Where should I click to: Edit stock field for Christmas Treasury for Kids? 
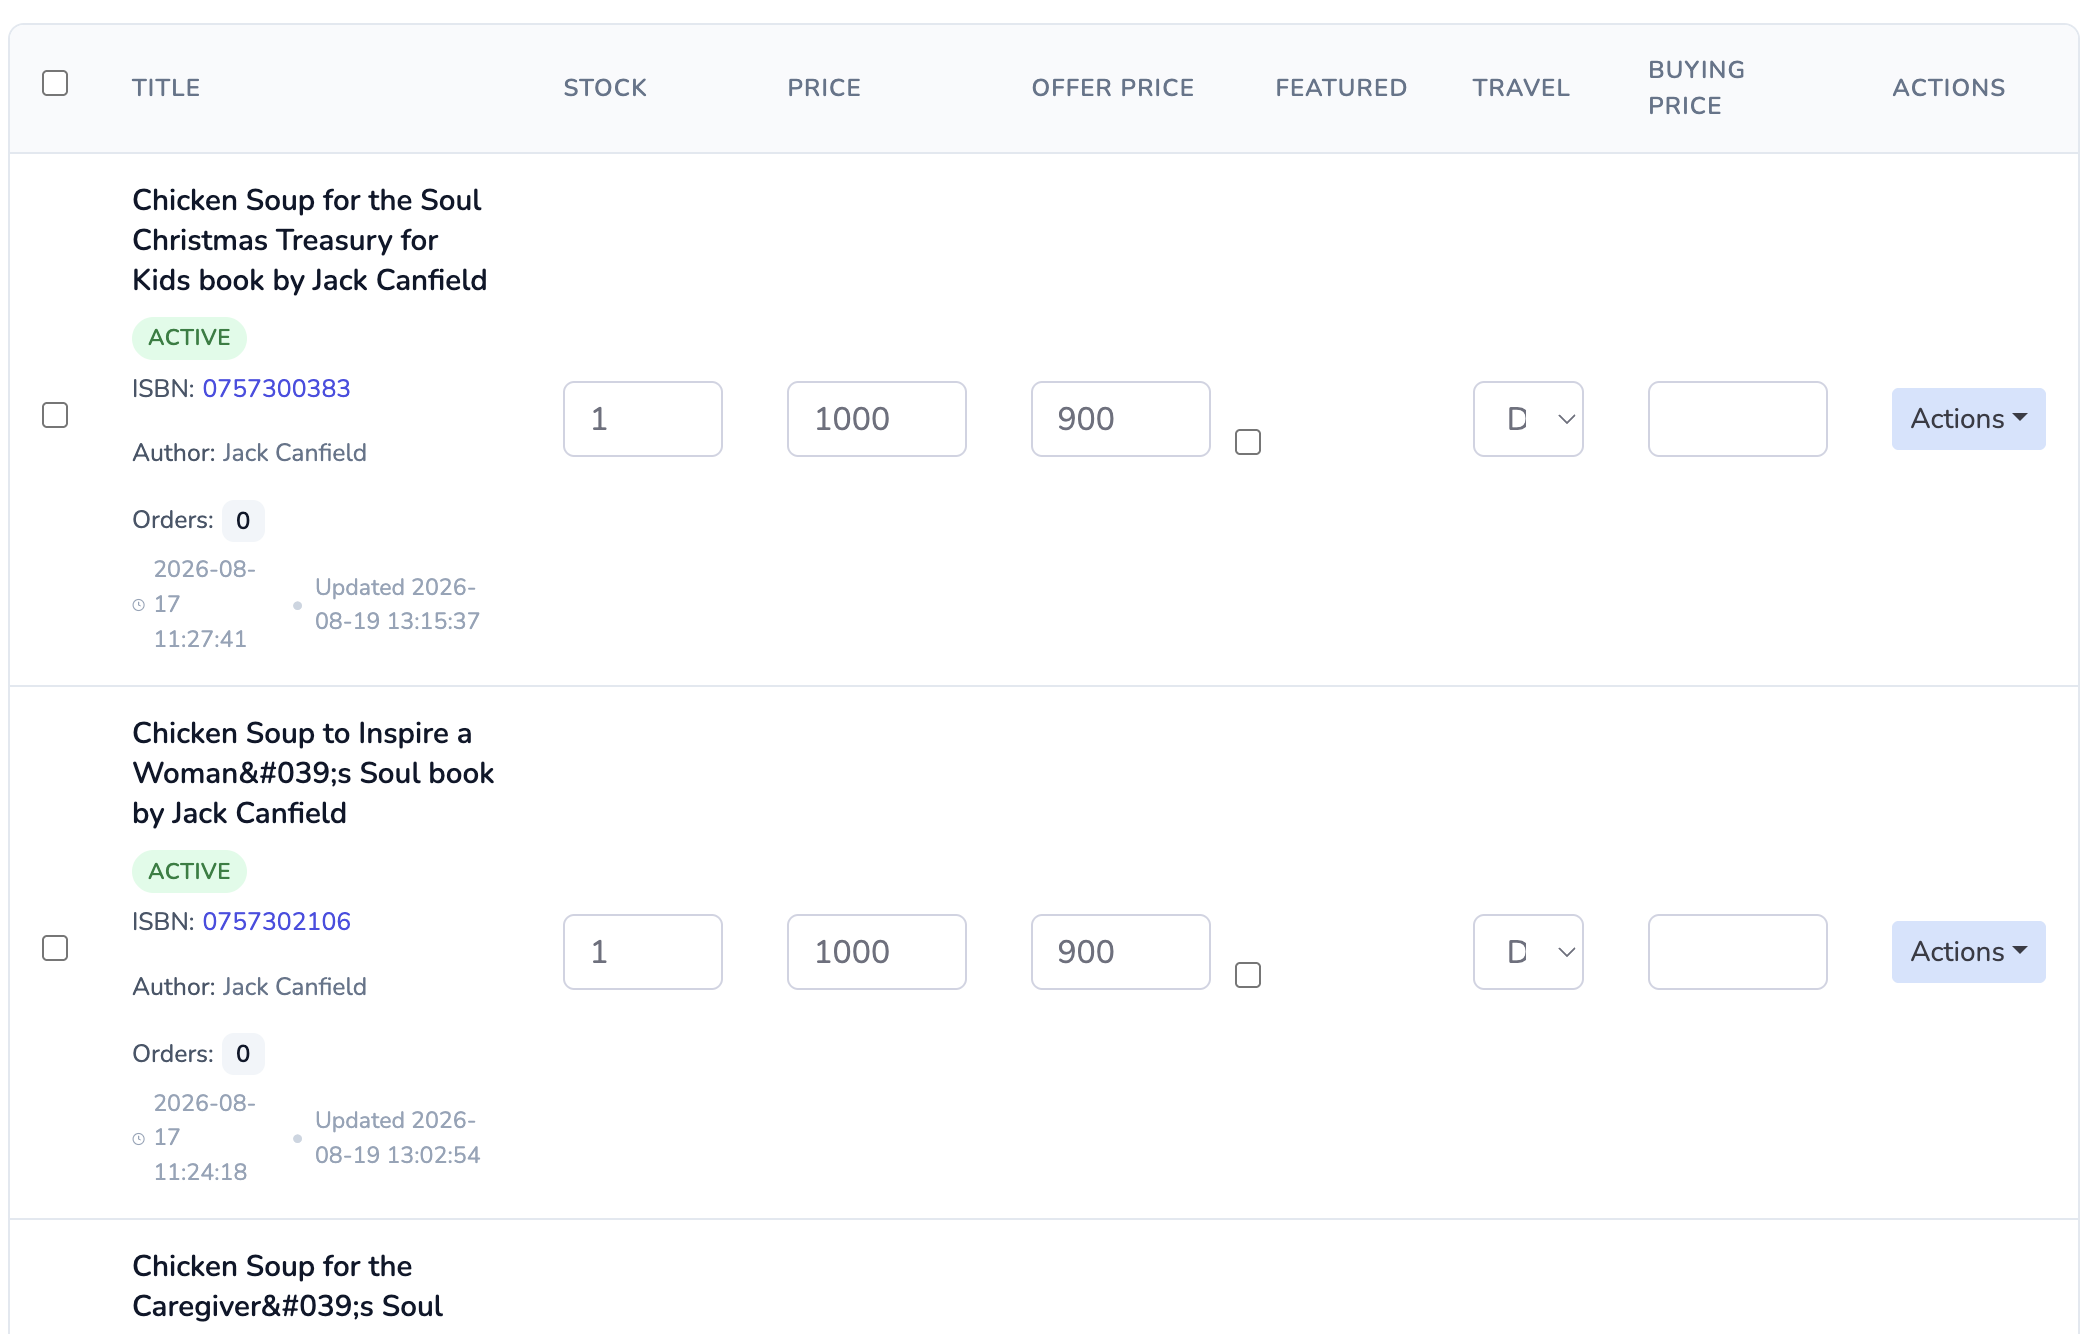click(643, 419)
